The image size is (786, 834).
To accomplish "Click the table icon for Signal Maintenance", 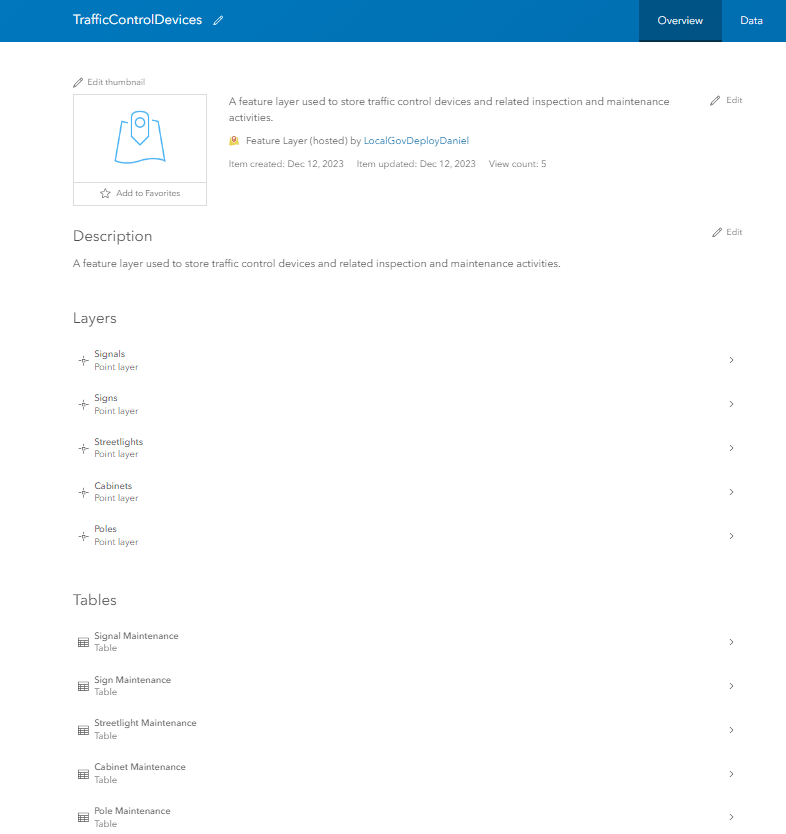I will tap(83, 643).
